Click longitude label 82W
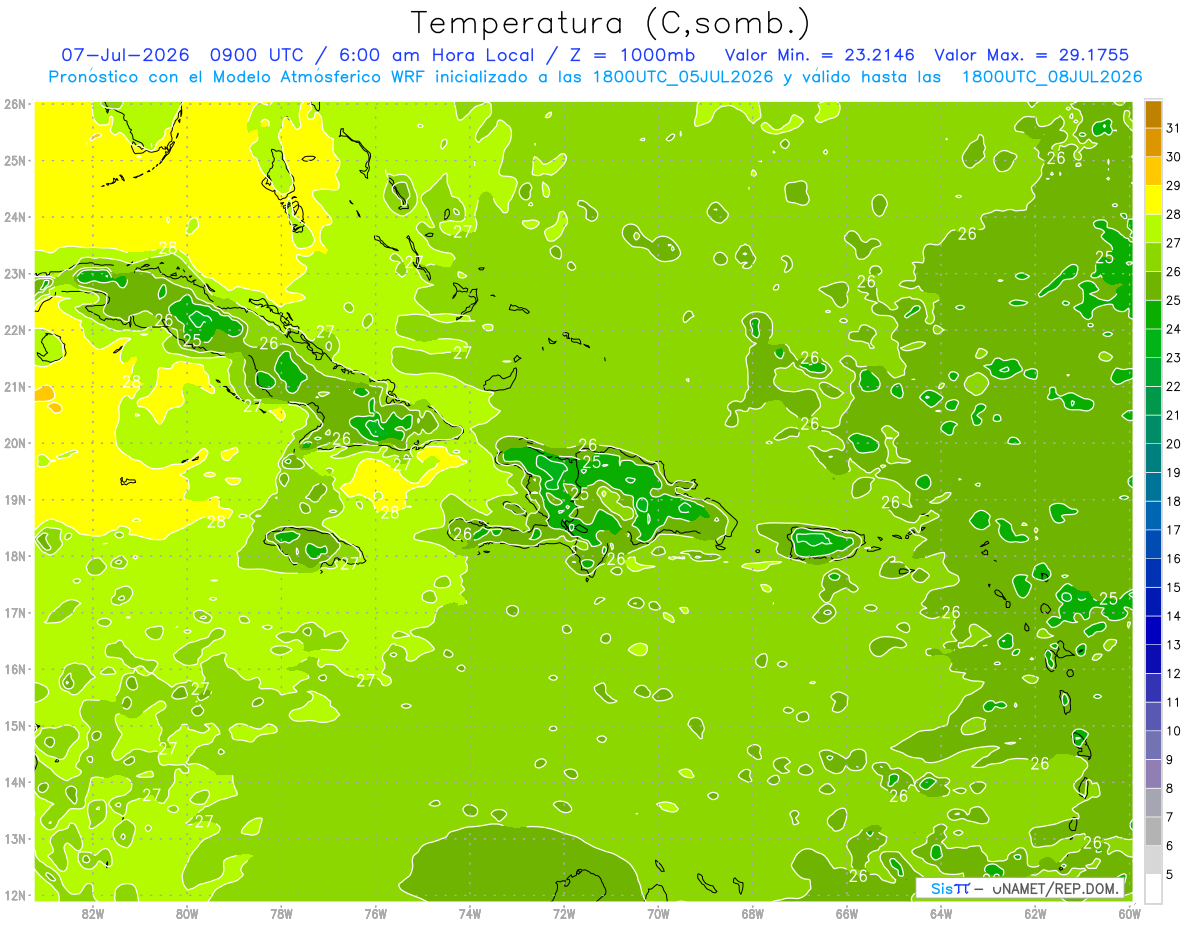This screenshot has height=927, width=1200. pos(93,913)
